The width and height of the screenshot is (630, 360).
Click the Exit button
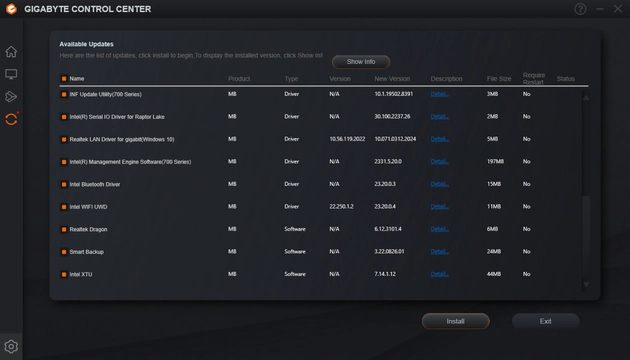[x=545, y=321]
